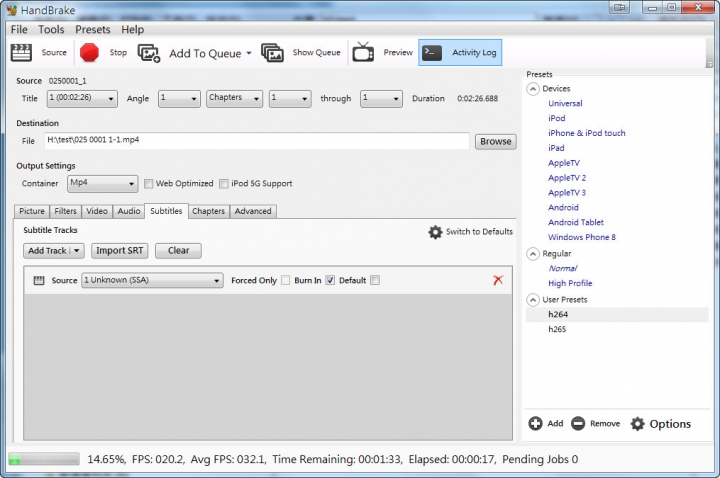Collapse the Regular presets group
Image resolution: width=720 pixels, height=478 pixels.
pos(533,254)
